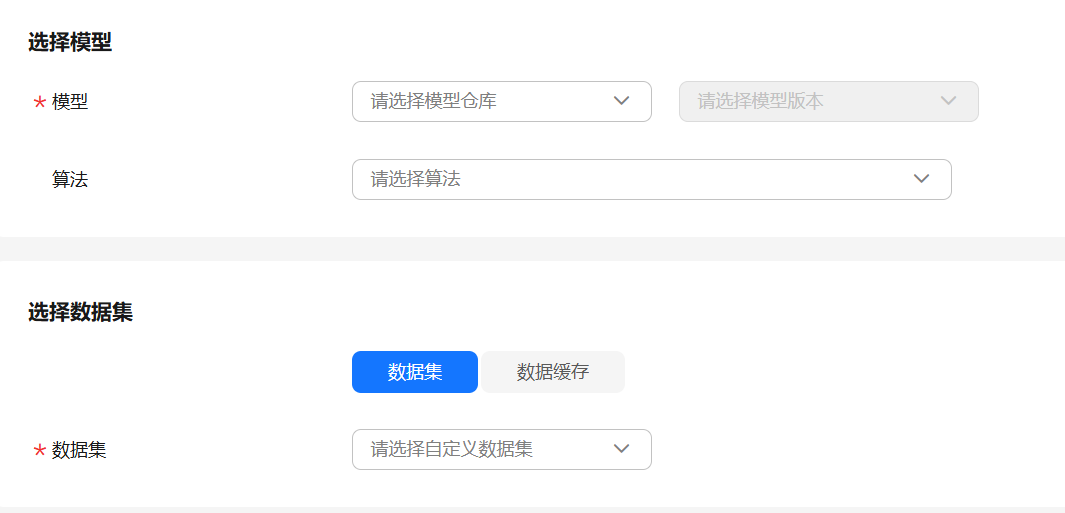Click the gray divider between the two sections

[532, 248]
